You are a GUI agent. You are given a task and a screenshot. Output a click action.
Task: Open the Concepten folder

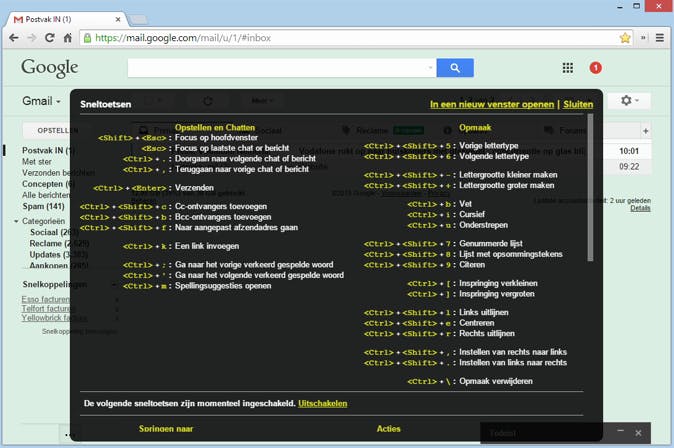48,184
